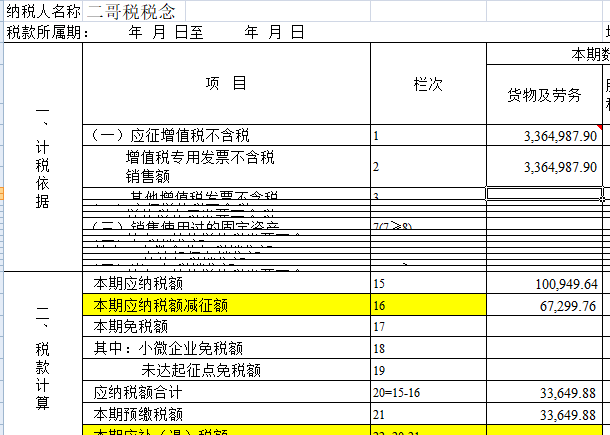
Task: Click the 税款所属期 label cell
Action: pos(47,32)
